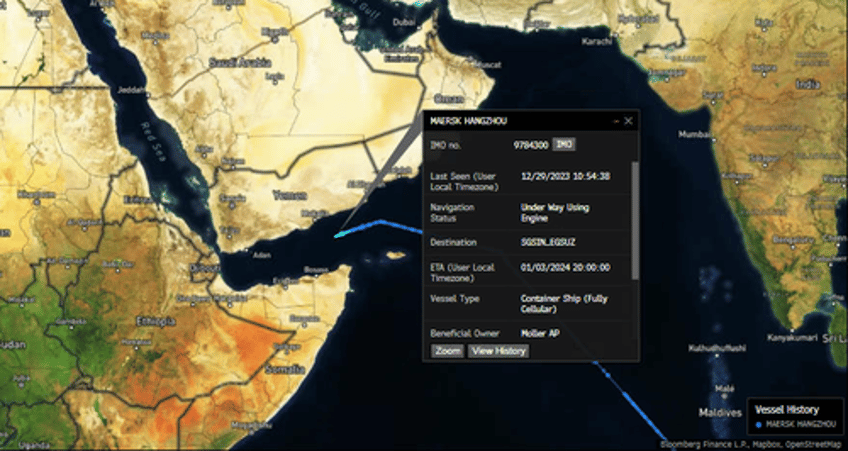Click the Jeddah city label
Viewport: 848px width, 451px height.
[132, 90]
